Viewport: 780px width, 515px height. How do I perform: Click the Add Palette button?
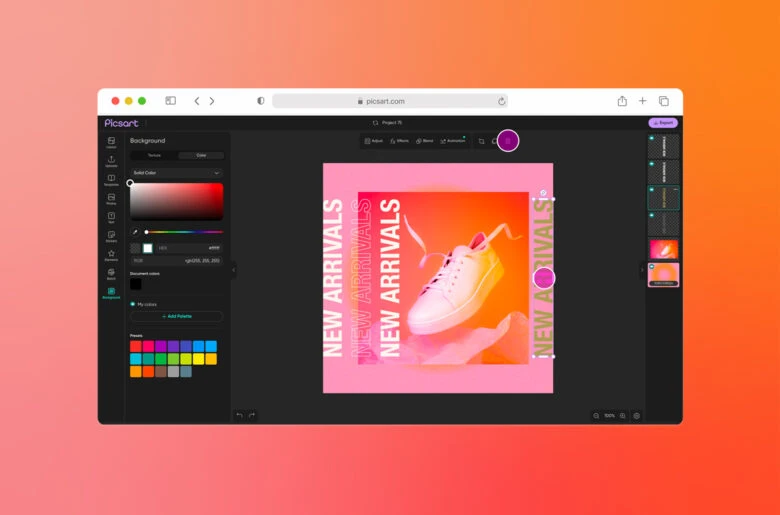coord(176,316)
